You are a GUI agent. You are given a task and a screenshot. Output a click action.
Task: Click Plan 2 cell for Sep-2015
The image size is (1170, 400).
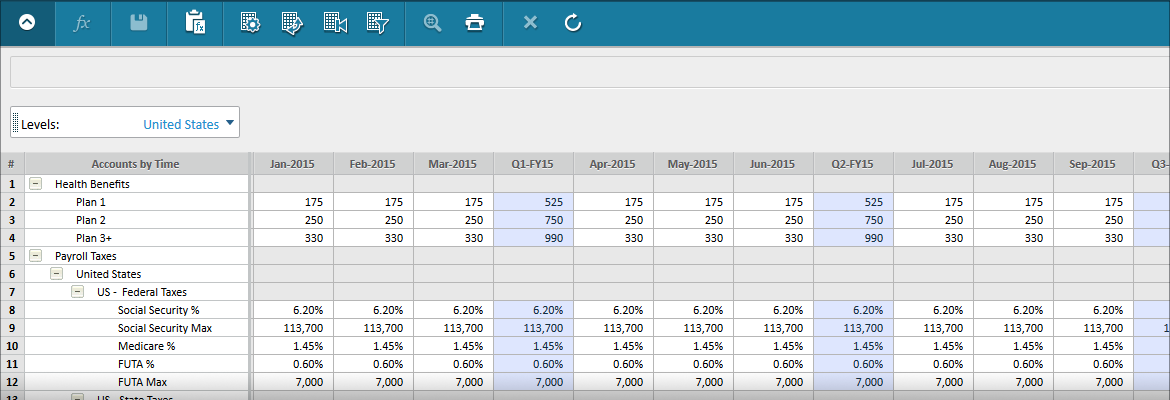tap(1093, 220)
